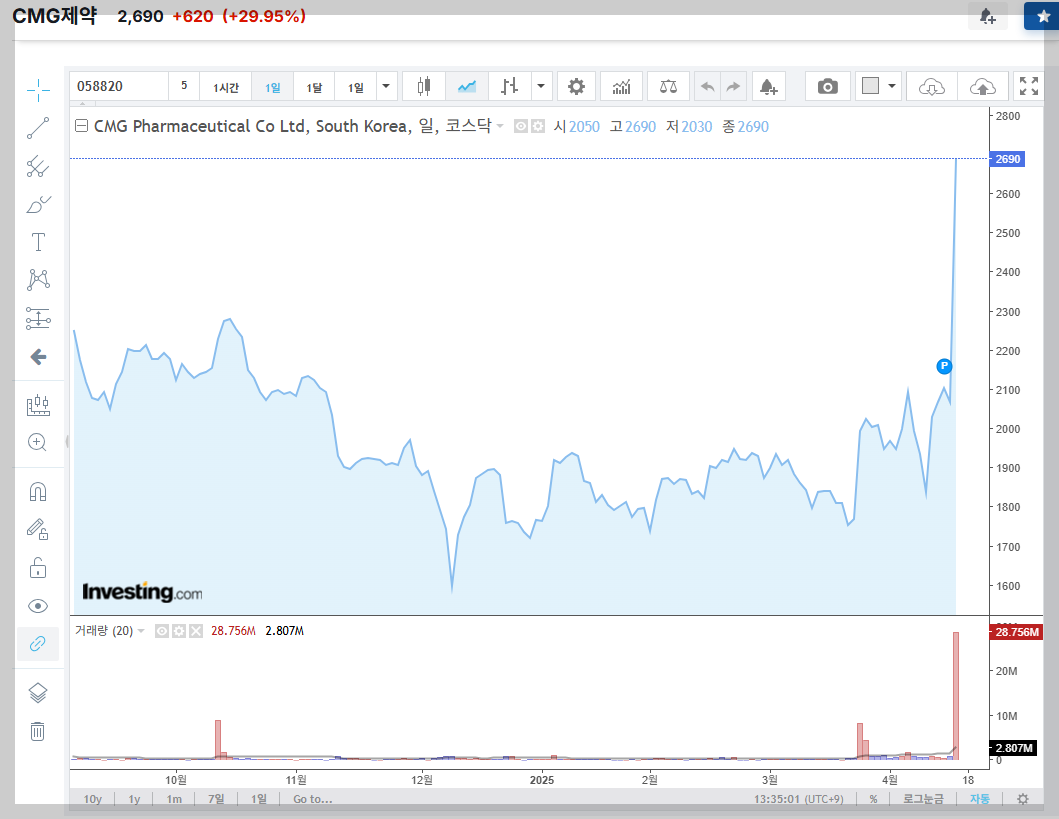
Task: Open the chart style dropdown arrow
Action: click(541, 86)
